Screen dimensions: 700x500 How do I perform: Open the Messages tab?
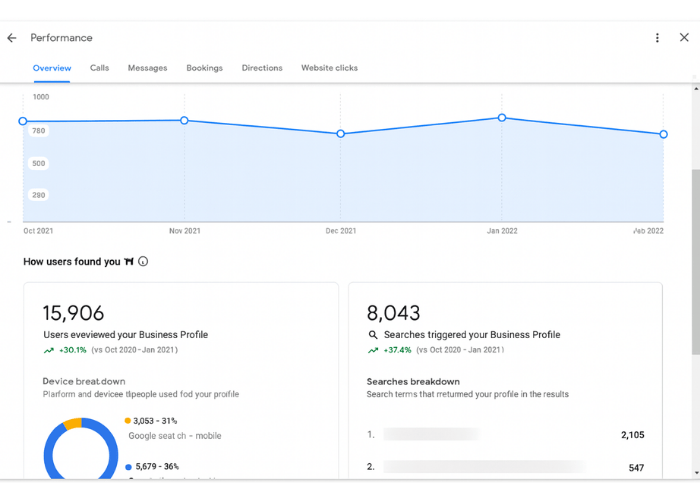[x=147, y=68]
